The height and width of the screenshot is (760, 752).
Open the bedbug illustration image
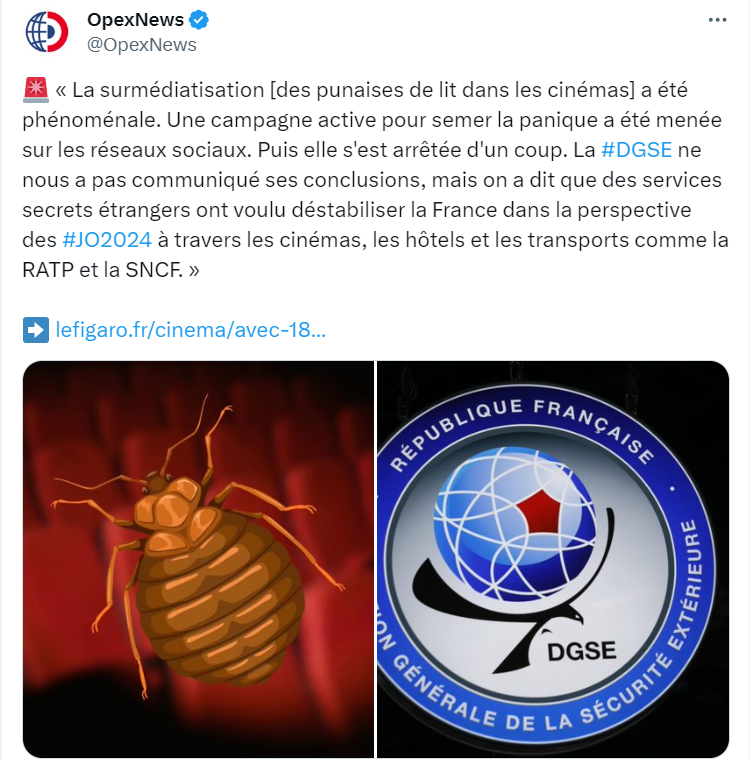coord(198,559)
